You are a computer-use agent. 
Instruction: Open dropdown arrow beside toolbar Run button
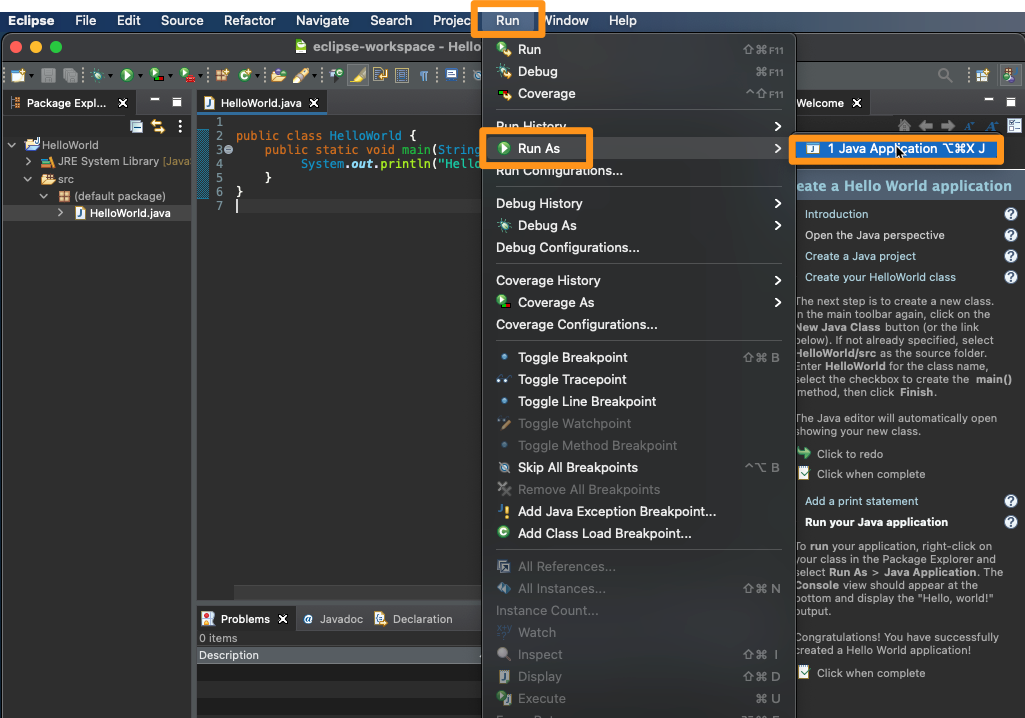tap(140, 77)
